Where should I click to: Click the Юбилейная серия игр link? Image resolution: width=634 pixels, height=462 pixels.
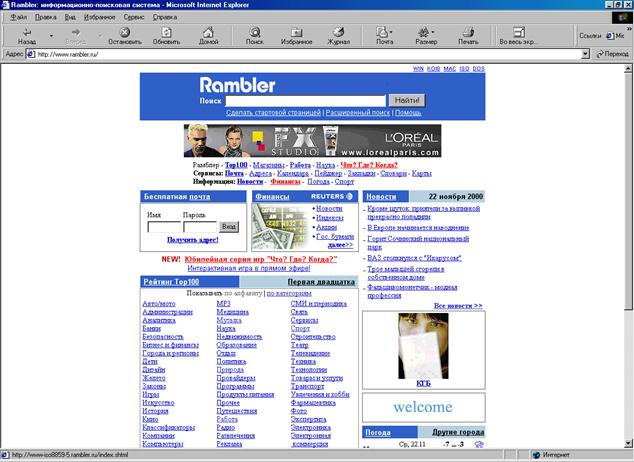[x=261, y=259]
